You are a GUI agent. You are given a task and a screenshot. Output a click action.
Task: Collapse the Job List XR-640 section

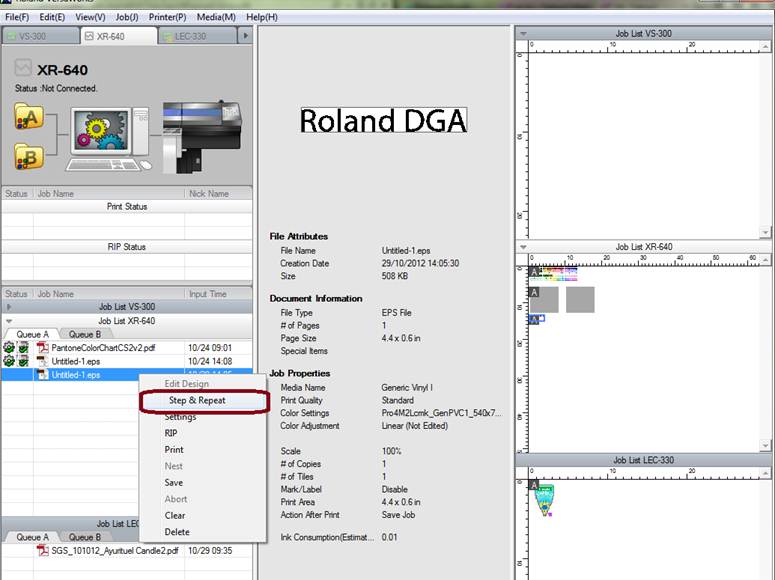[x=8, y=321]
